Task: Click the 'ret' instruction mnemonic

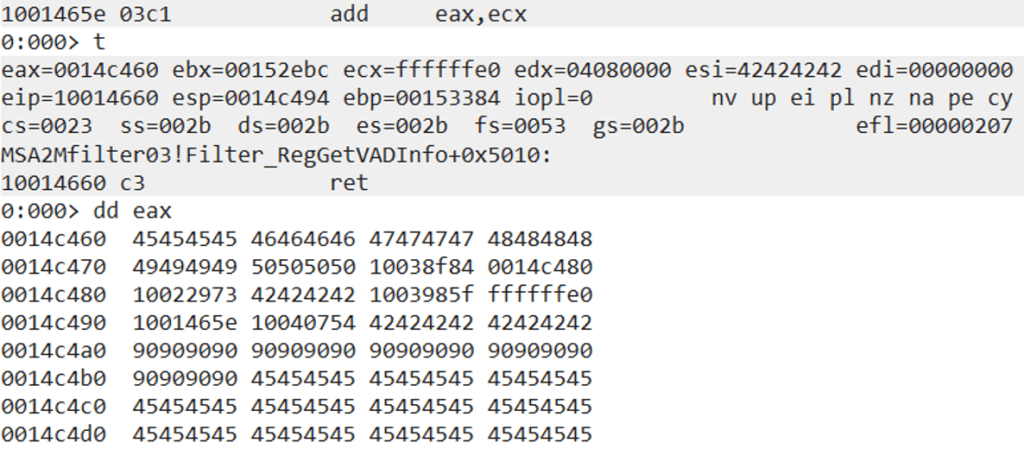Action: 348,184
